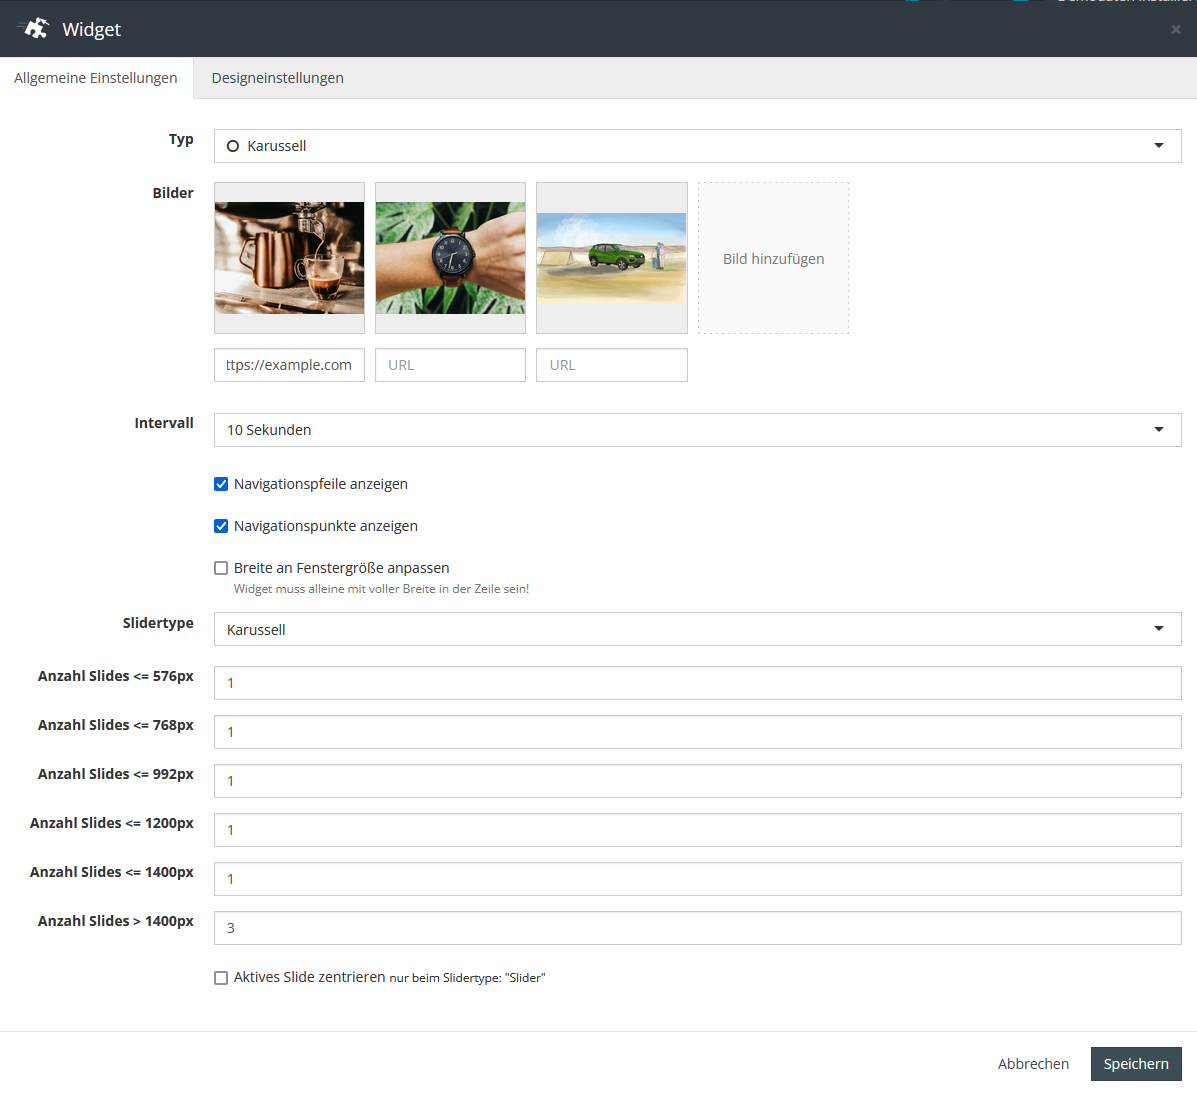Screen dimensions: 1197x1101
Task: Select the coffee machine image thumbnail
Action: tap(289, 258)
